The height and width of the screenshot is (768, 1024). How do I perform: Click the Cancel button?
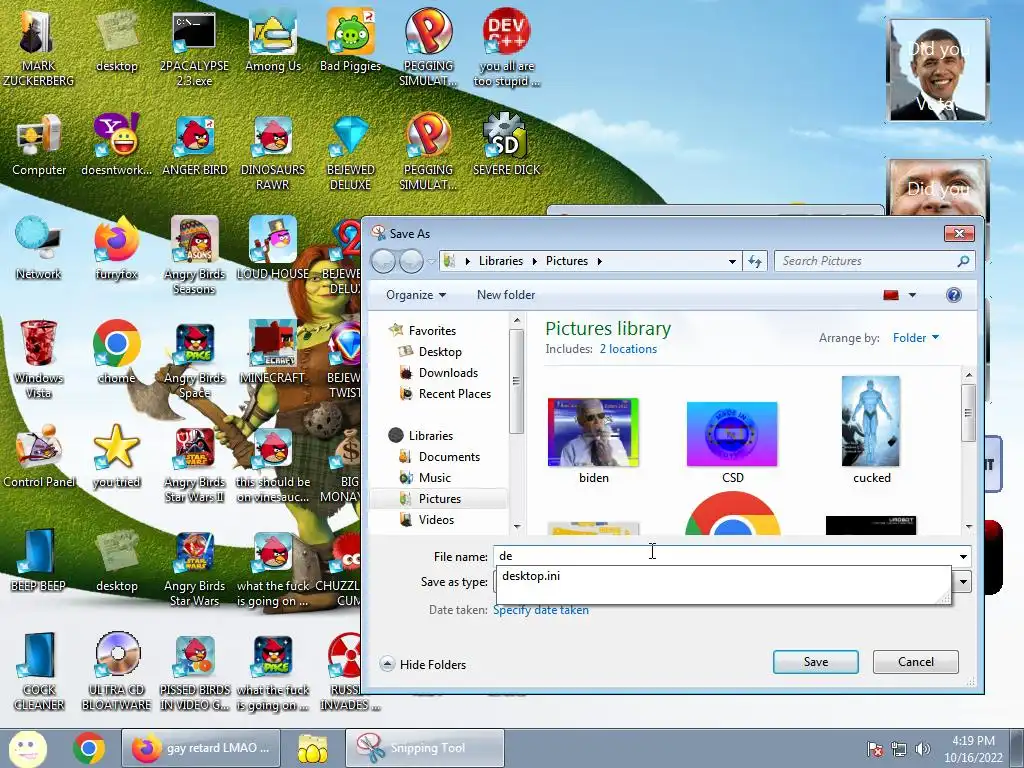(916, 662)
